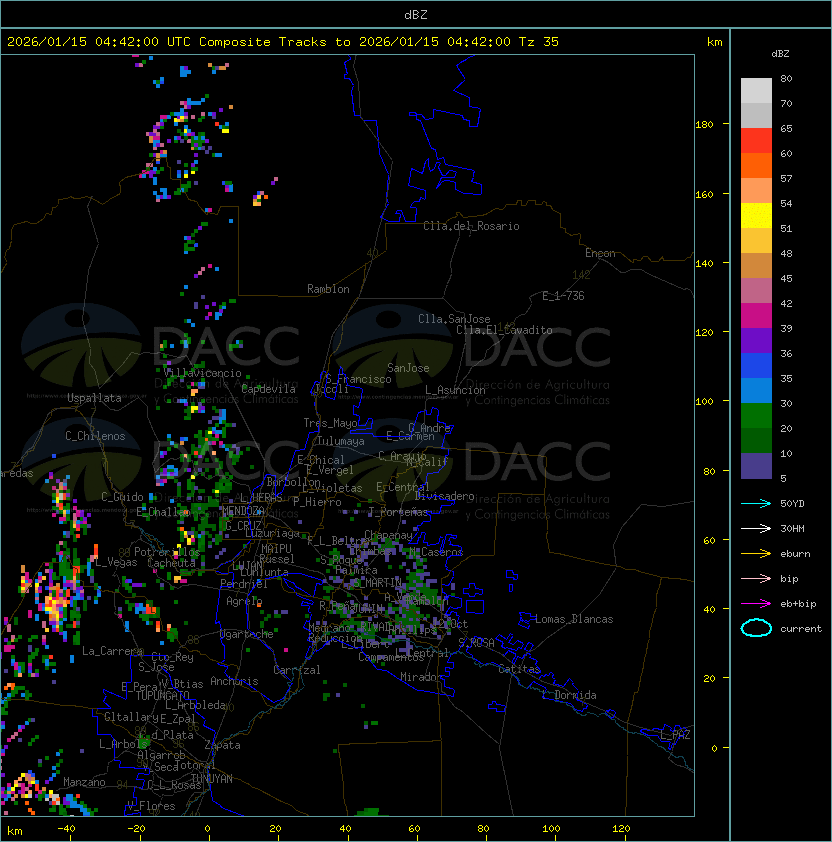Click the '180' tick on vertical km axis
Image resolution: width=832 pixels, height=842 pixels.
pos(704,125)
